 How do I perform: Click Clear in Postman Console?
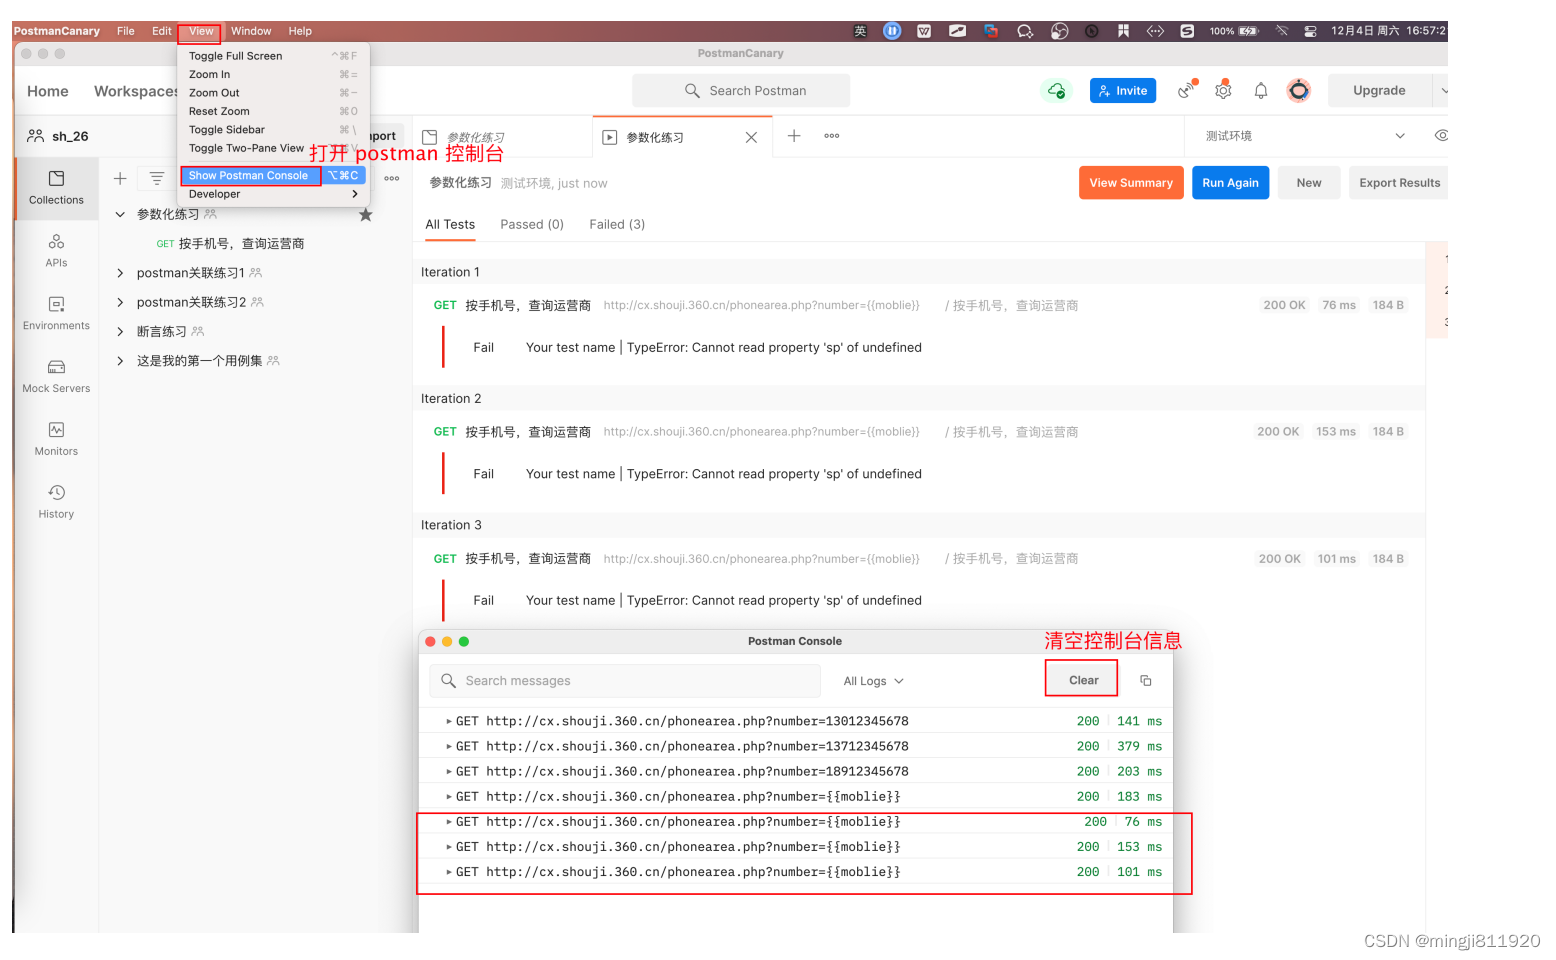(x=1083, y=681)
